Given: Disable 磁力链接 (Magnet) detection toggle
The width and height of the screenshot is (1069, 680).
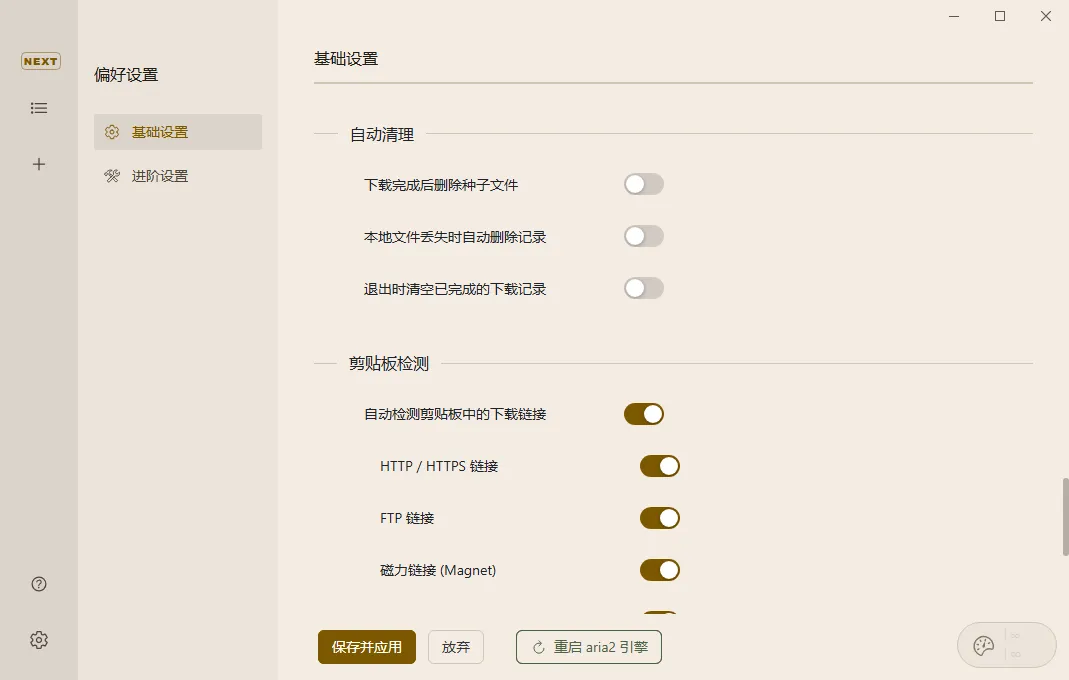Looking at the screenshot, I should tap(659, 570).
